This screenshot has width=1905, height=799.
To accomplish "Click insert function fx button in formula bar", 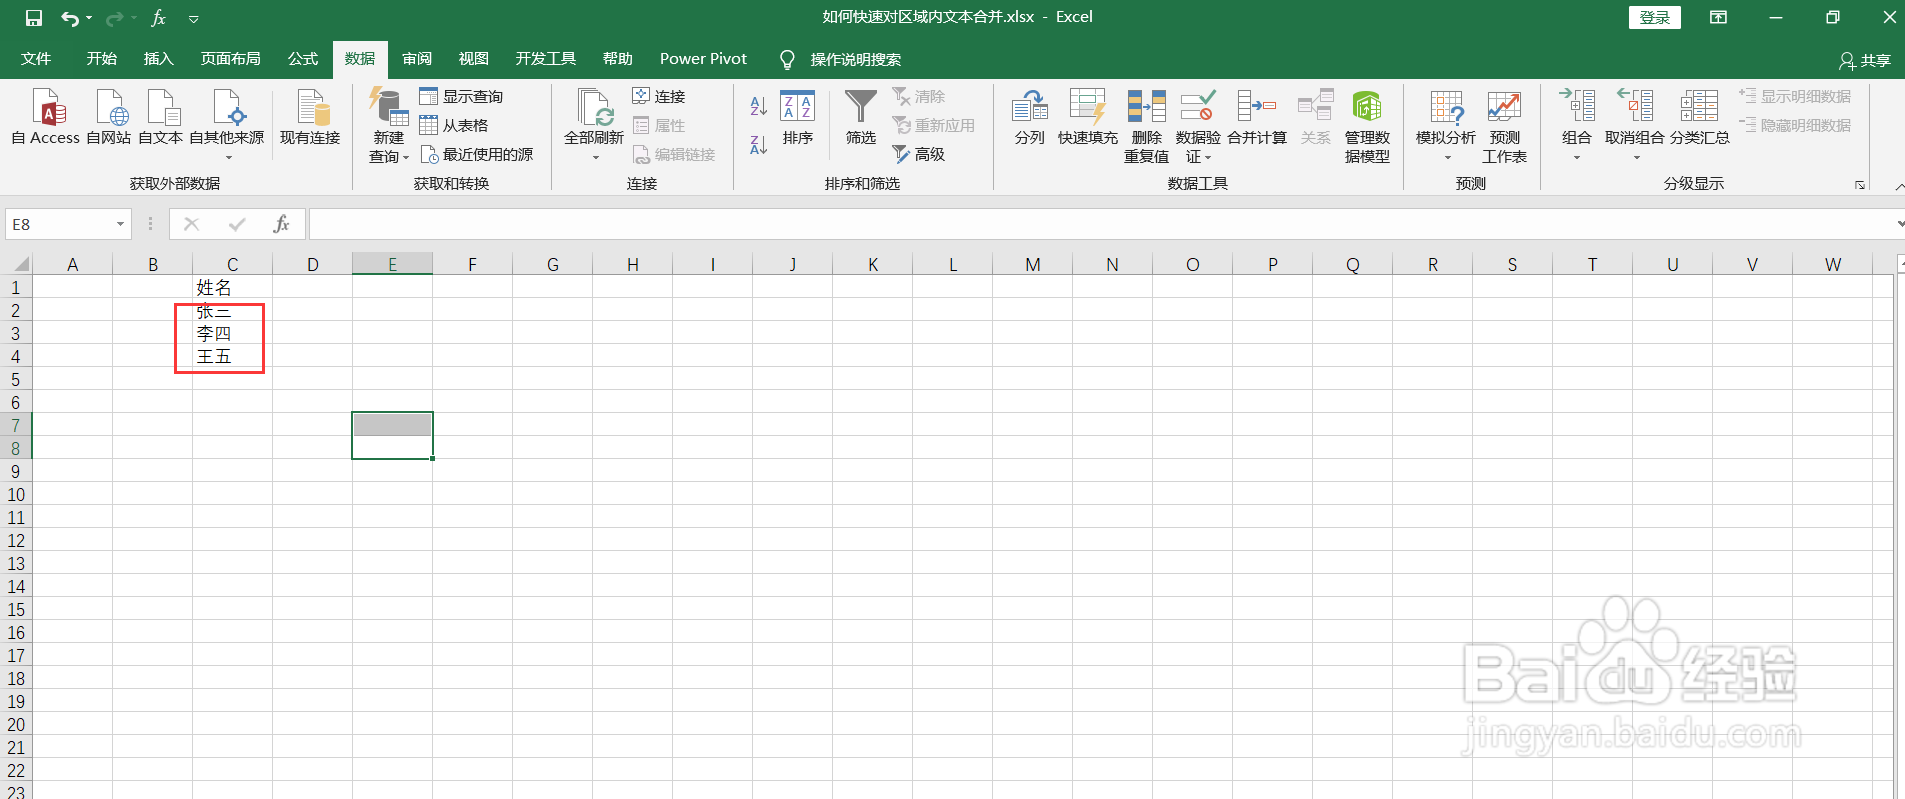I will pos(281,224).
